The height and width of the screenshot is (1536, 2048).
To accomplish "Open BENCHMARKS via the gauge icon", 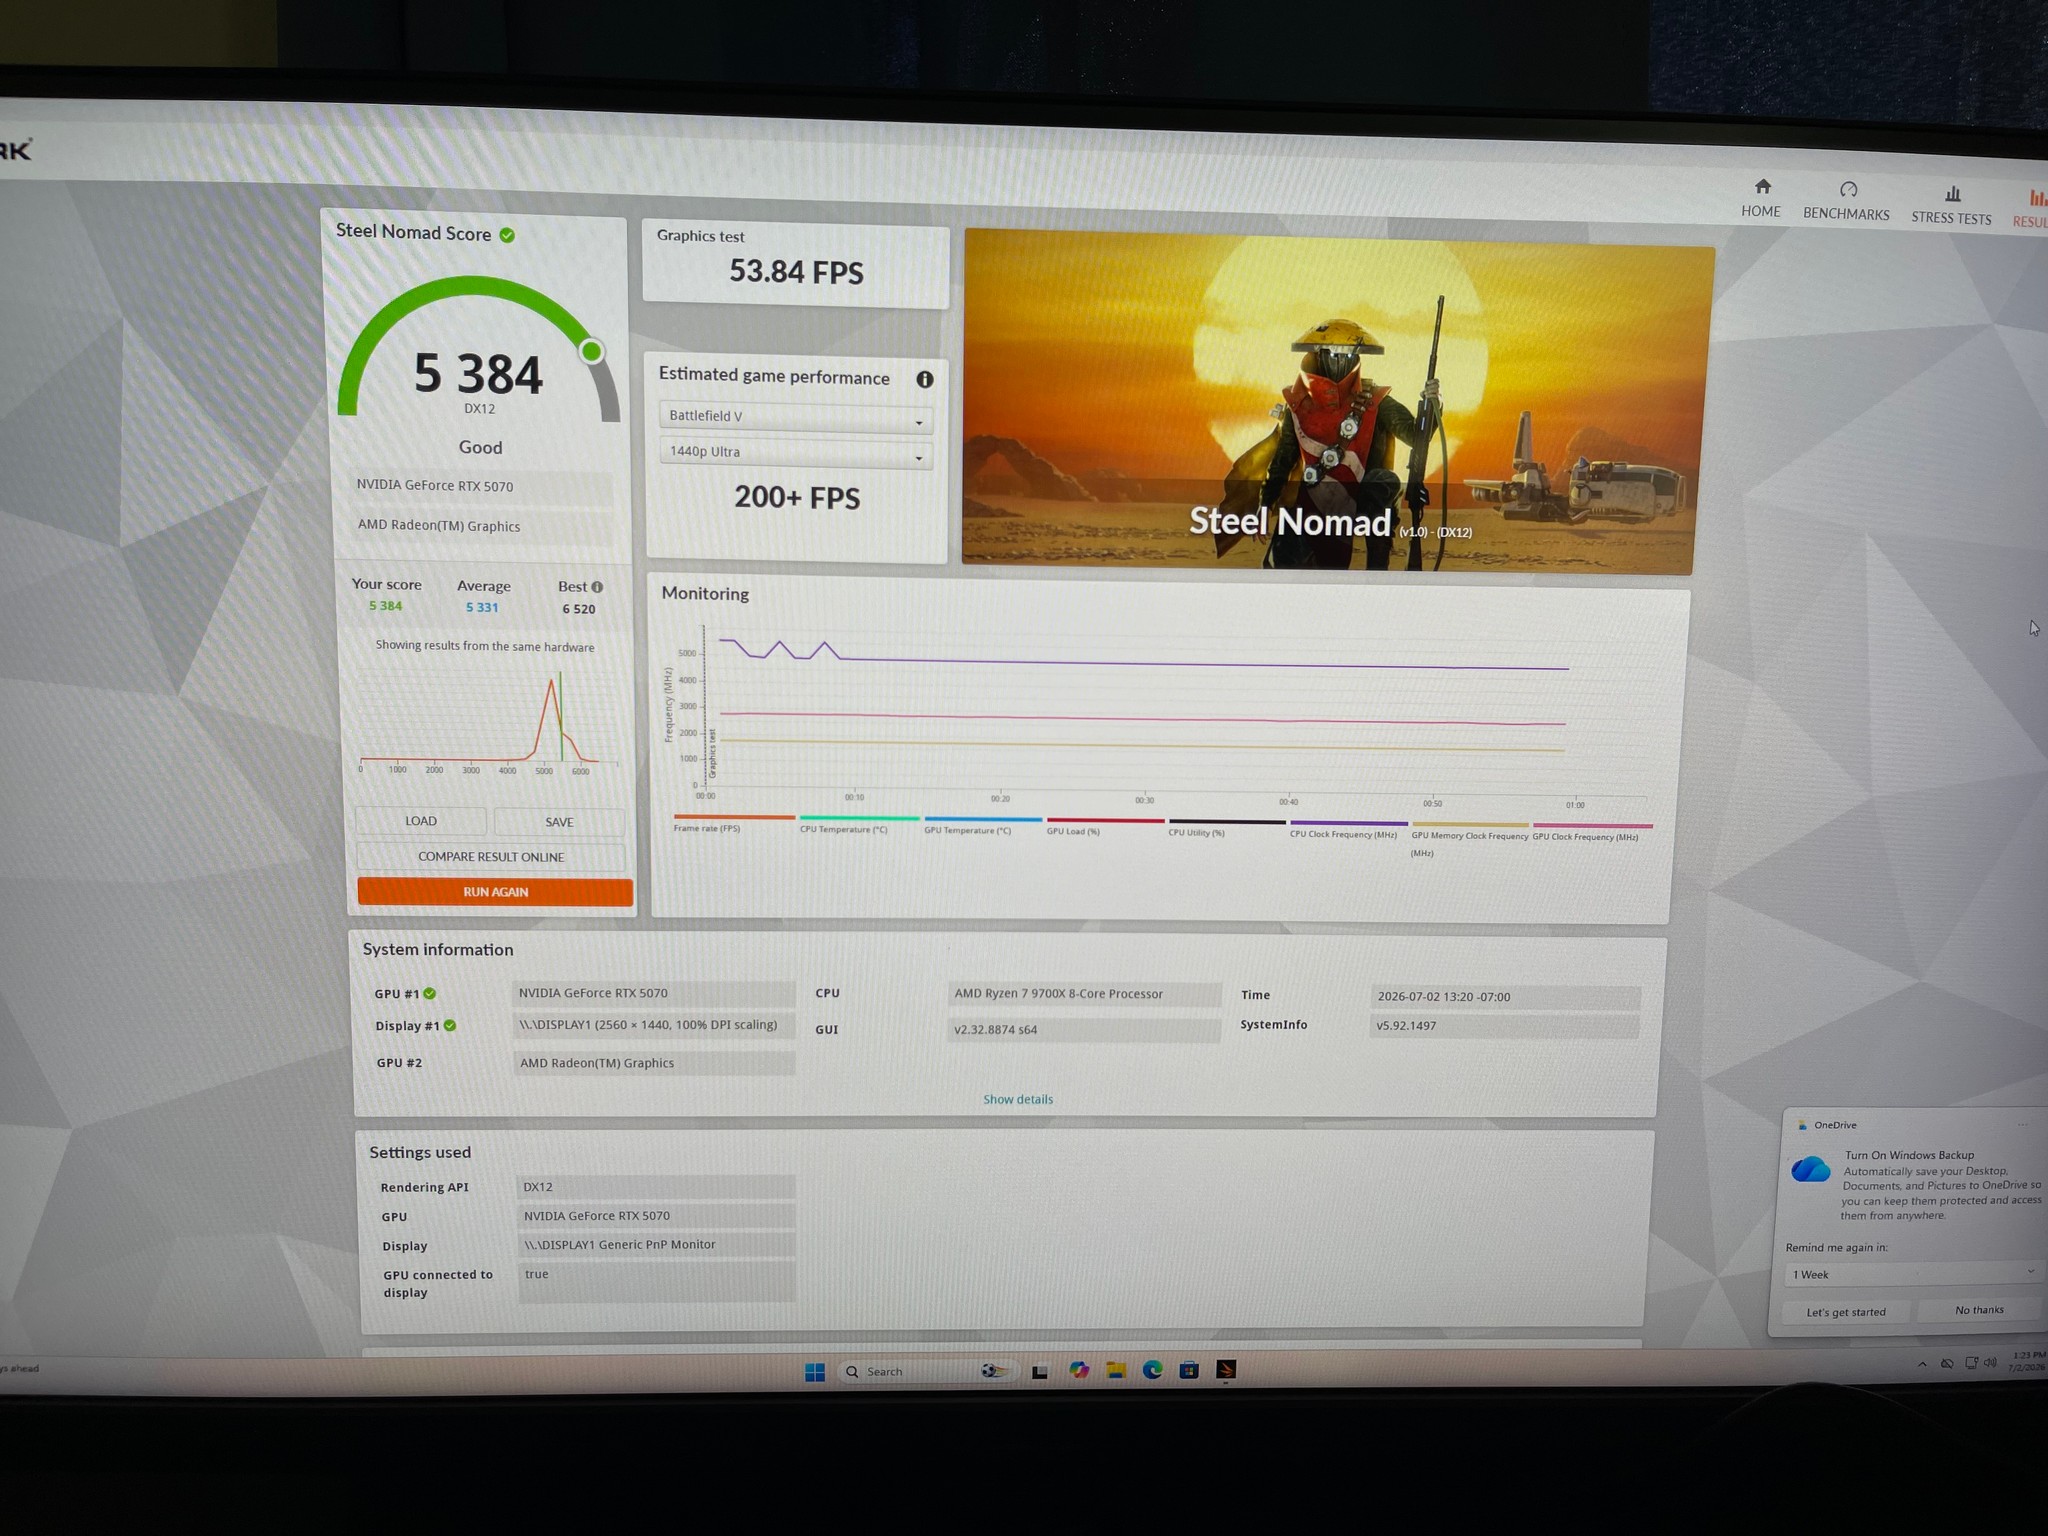I will click(1846, 201).
